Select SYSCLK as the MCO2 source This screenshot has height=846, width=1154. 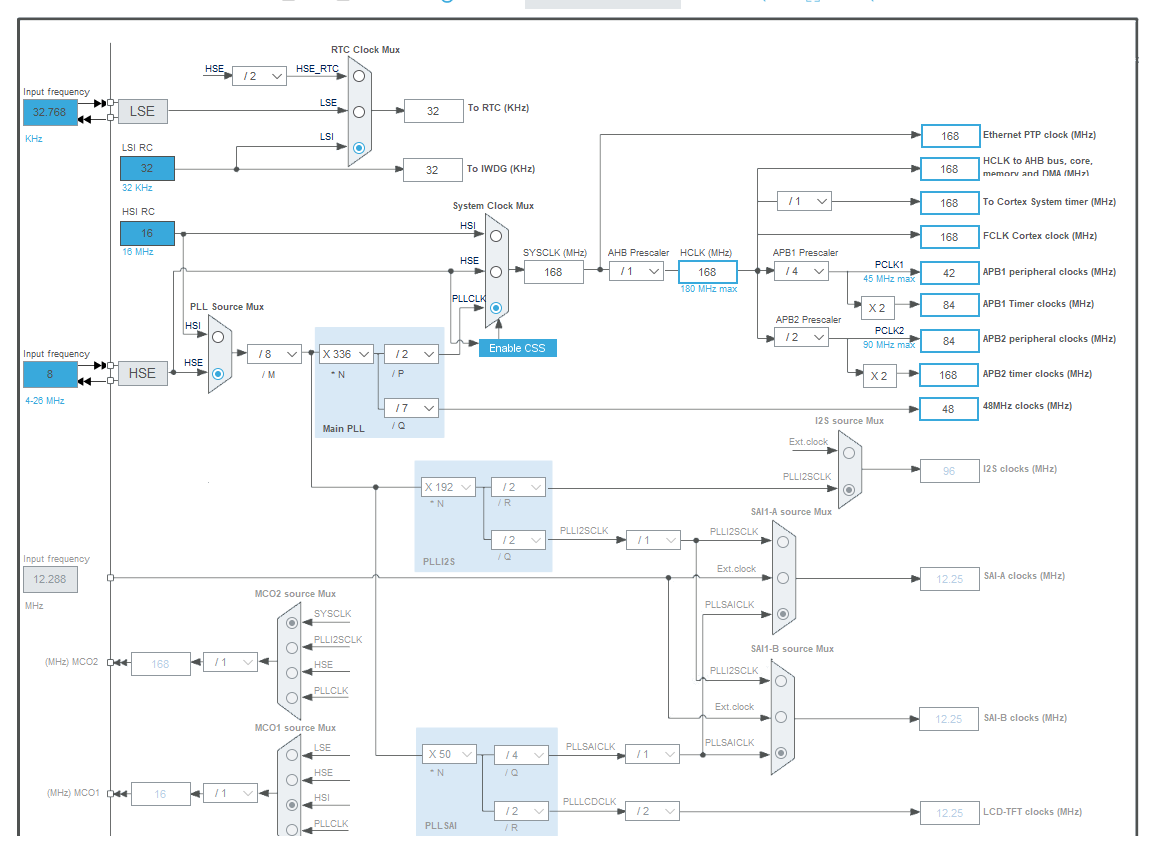click(x=290, y=623)
